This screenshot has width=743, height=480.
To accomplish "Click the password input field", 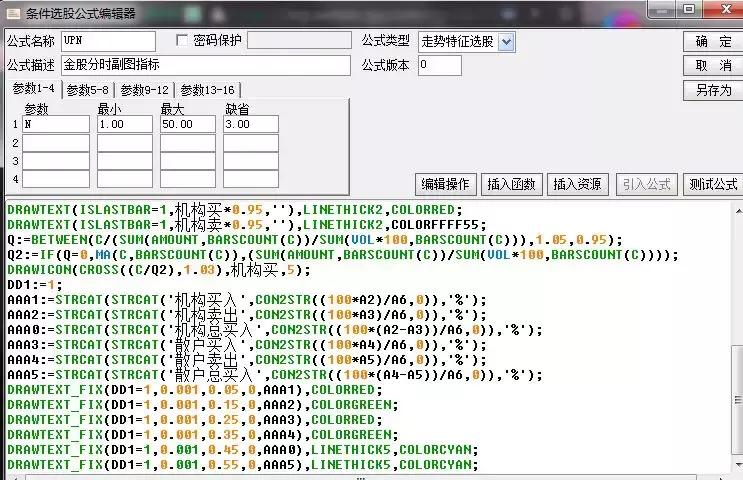I will point(299,40).
